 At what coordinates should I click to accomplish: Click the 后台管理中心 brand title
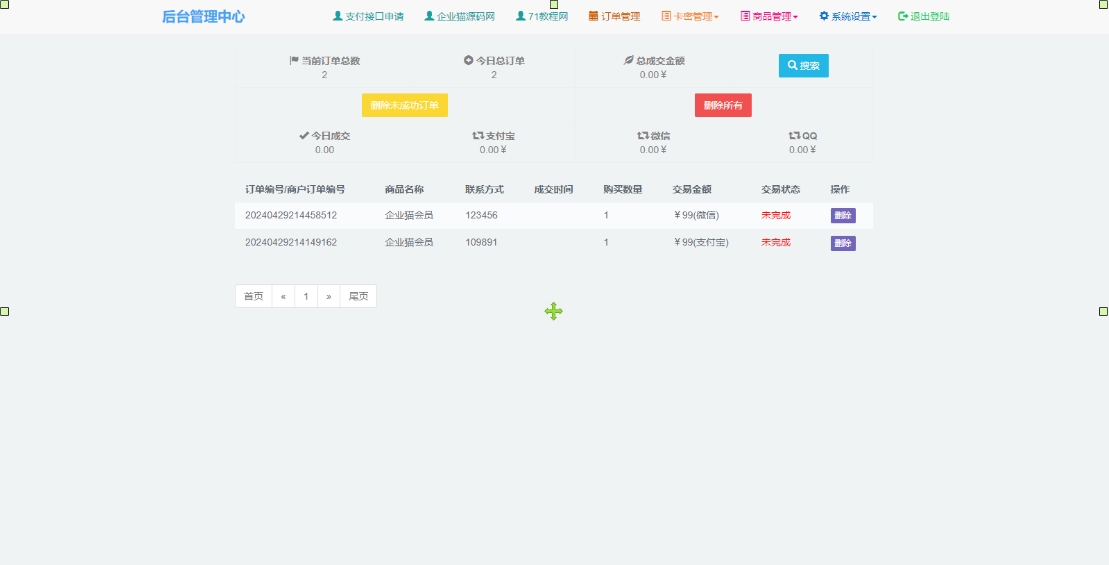click(203, 17)
